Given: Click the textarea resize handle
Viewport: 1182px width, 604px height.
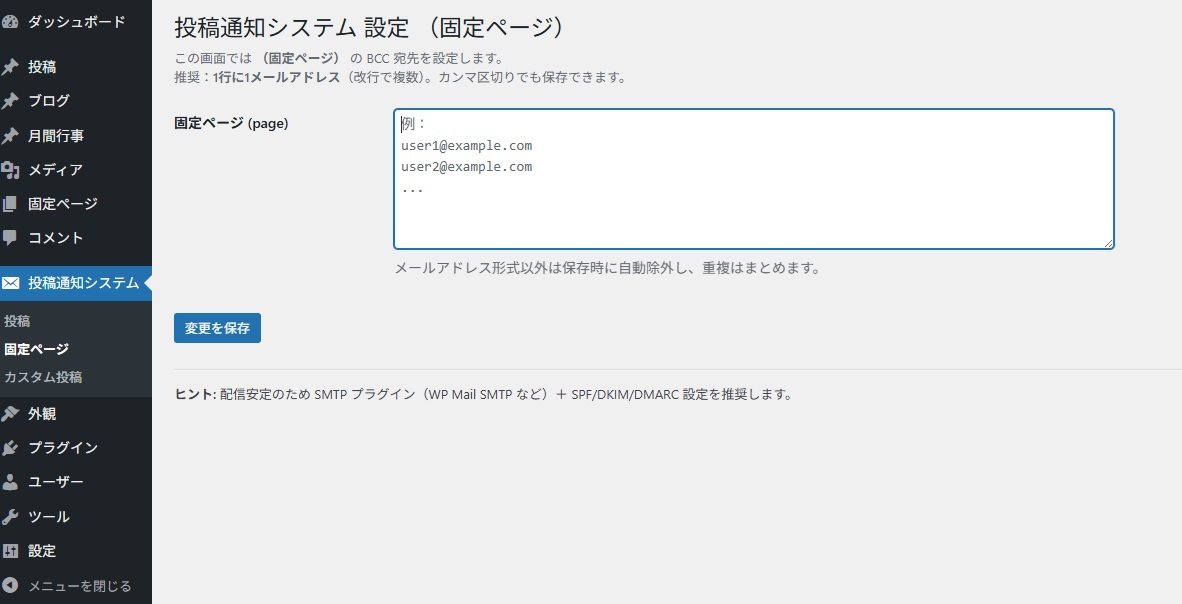Looking at the screenshot, I should (1107, 243).
